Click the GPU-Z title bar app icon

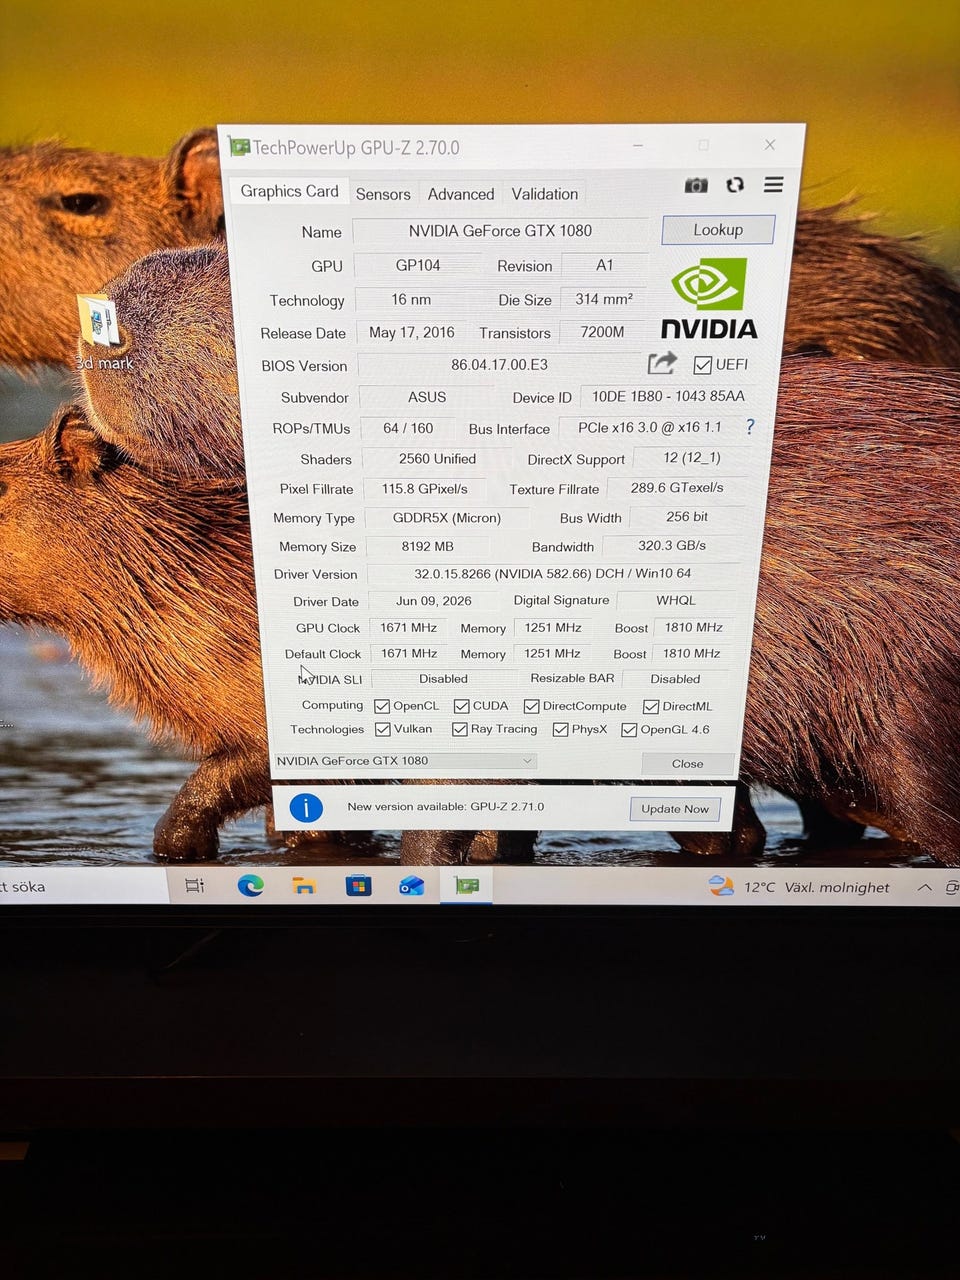[x=239, y=147]
